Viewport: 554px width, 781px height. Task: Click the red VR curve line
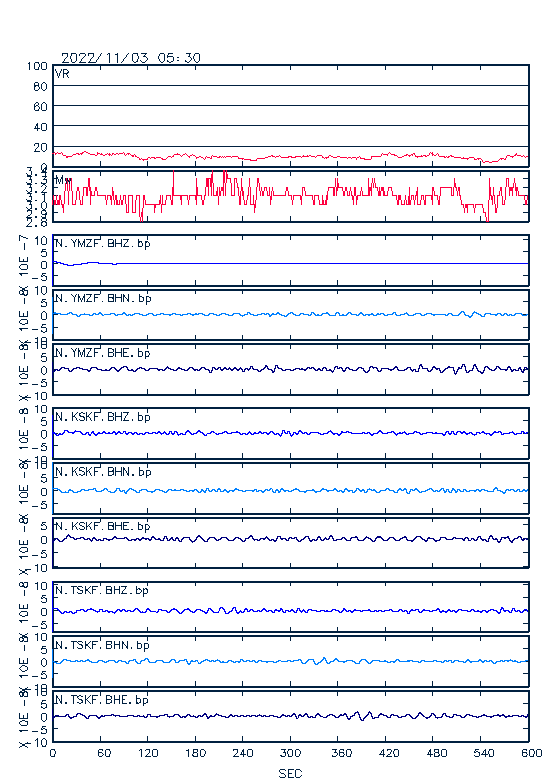coord(290,157)
